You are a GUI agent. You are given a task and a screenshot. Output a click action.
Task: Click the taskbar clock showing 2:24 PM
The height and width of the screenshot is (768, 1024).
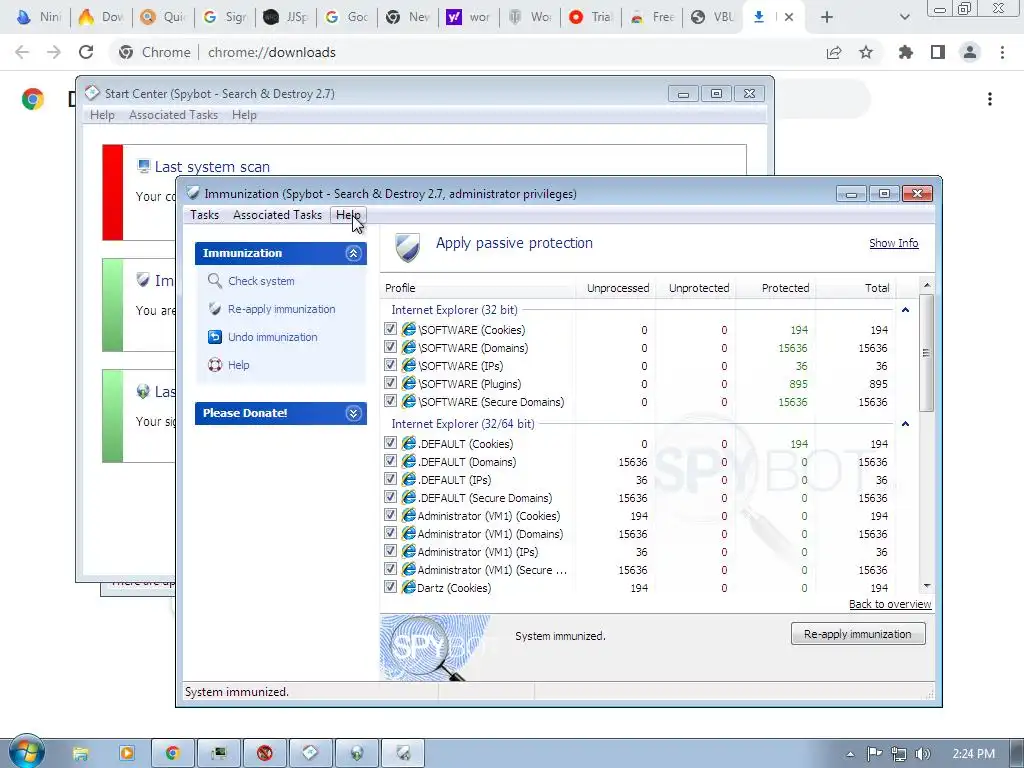pyautogui.click(x=973, y=754)
